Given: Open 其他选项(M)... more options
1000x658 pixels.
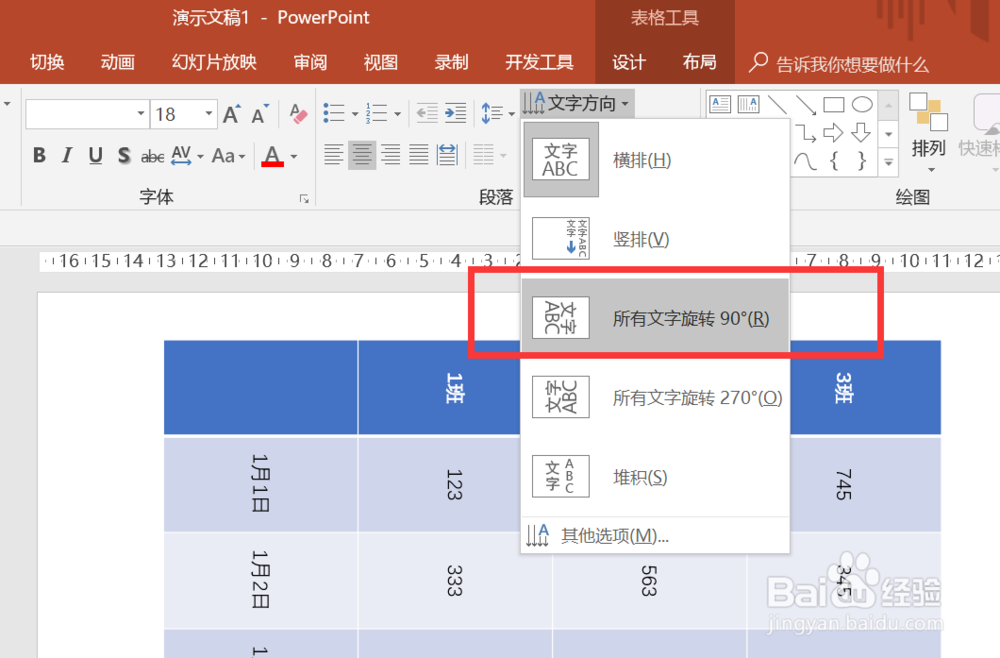Looking at the screenshot, I should tap(655, 536).
